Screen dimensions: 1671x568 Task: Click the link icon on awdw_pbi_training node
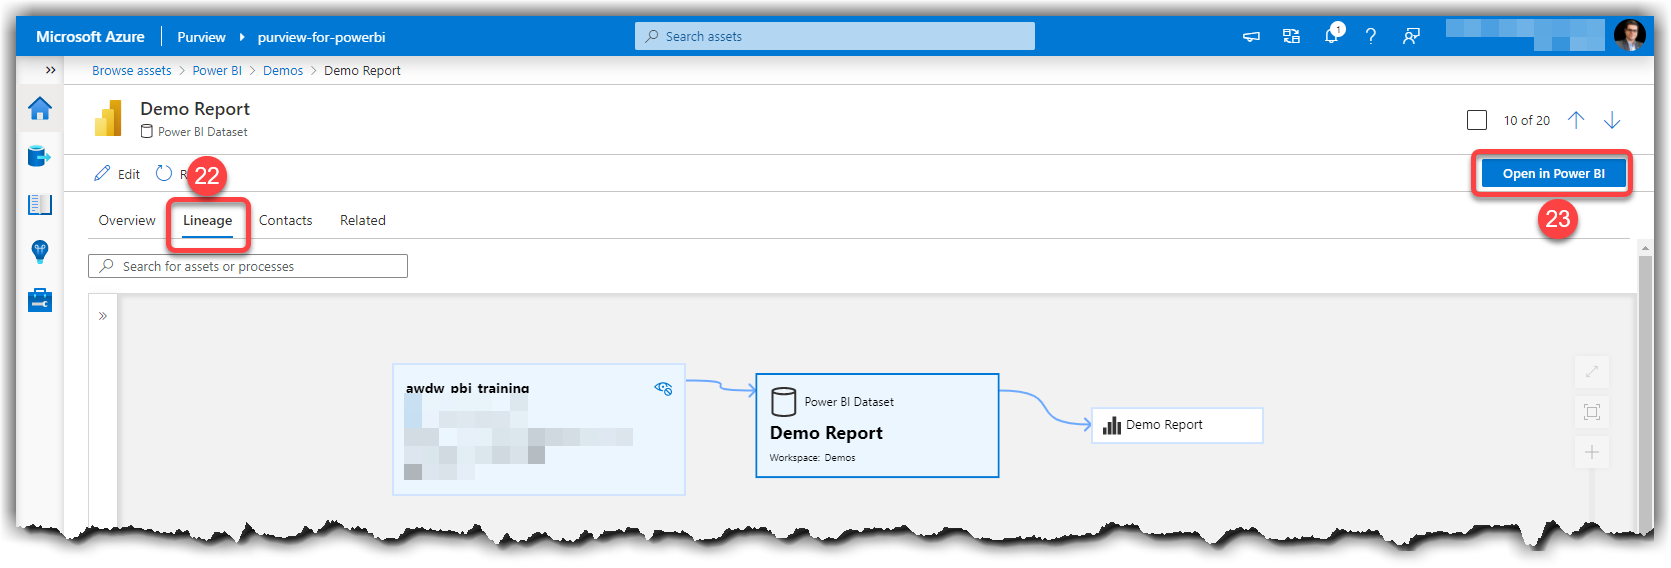[x=663, y=388]
